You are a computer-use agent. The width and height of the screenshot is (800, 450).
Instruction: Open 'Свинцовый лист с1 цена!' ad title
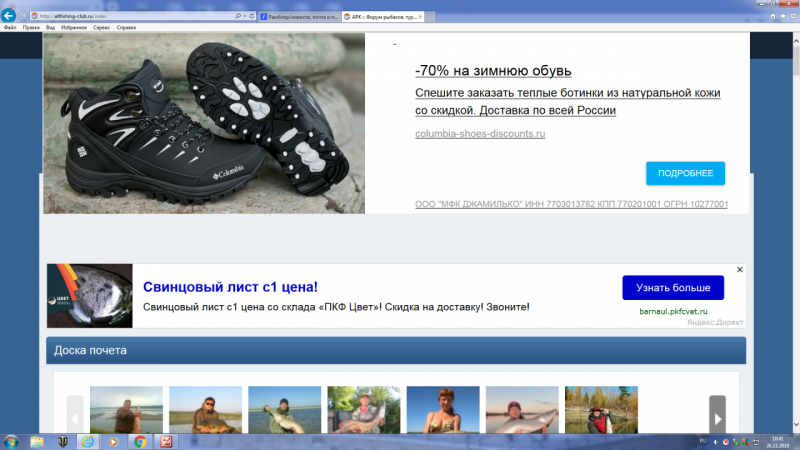[230, 287]
